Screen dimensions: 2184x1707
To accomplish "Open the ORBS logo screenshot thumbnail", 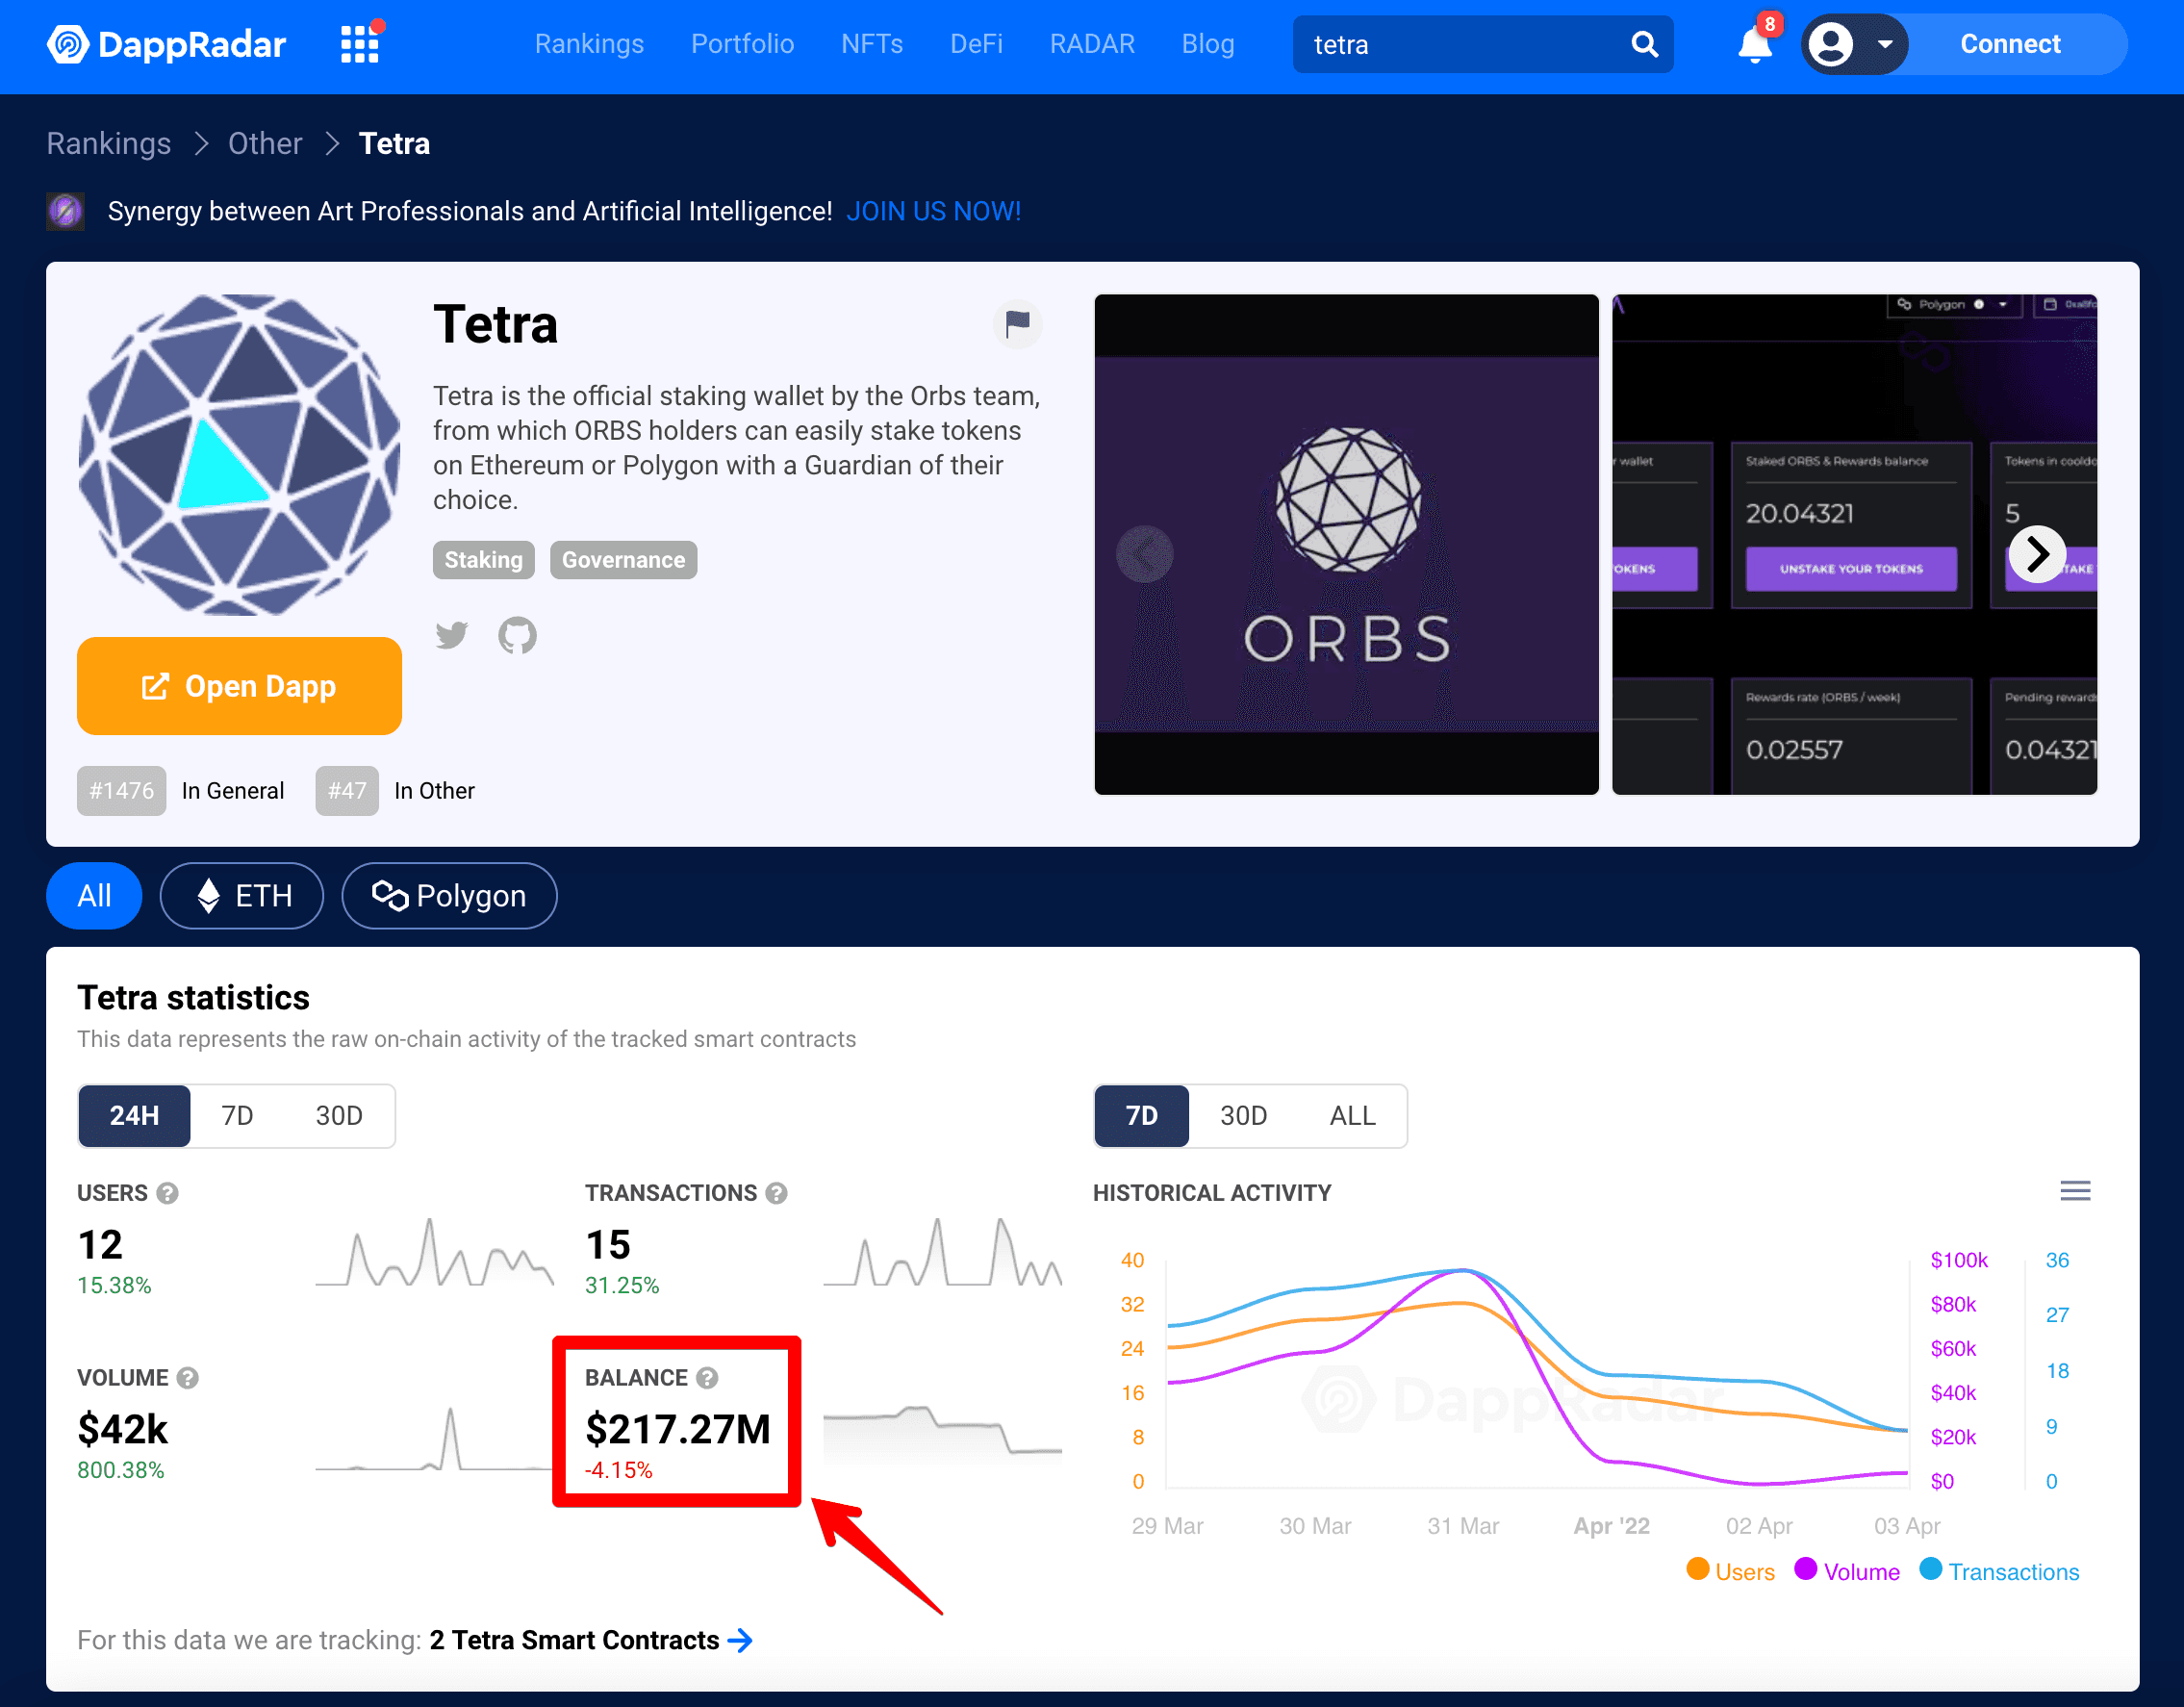I will click(1346, 544).
